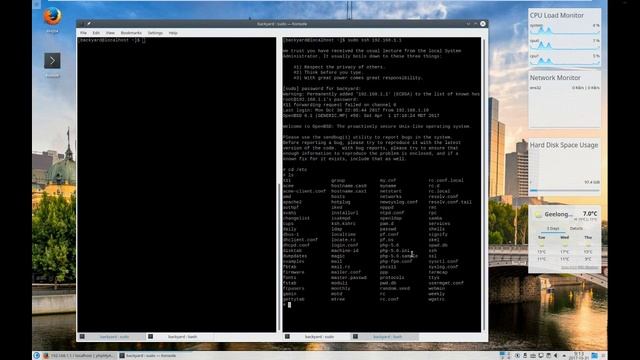The height and width of the screenshot is (360, 640).
Task: Click the CPU Load Monitor widget title
Action: coord(557,16)
